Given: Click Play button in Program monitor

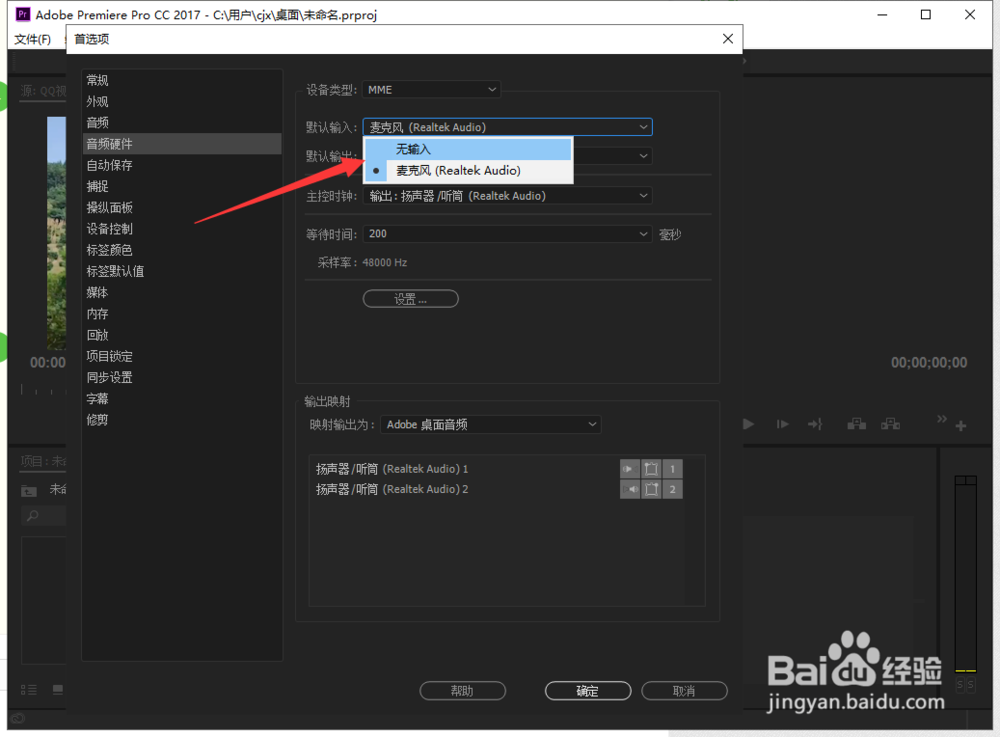Looking at the screenshot, I should (749, 424).
